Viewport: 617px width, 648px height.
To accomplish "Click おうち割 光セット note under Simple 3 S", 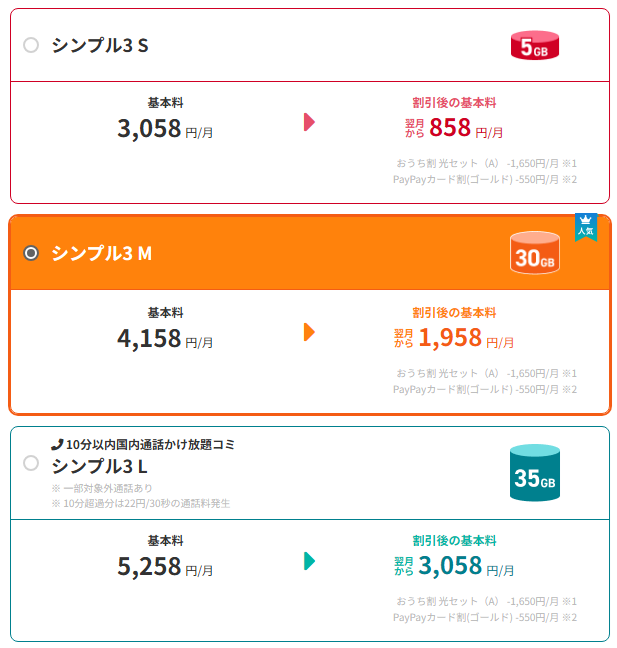I will 486,163.
